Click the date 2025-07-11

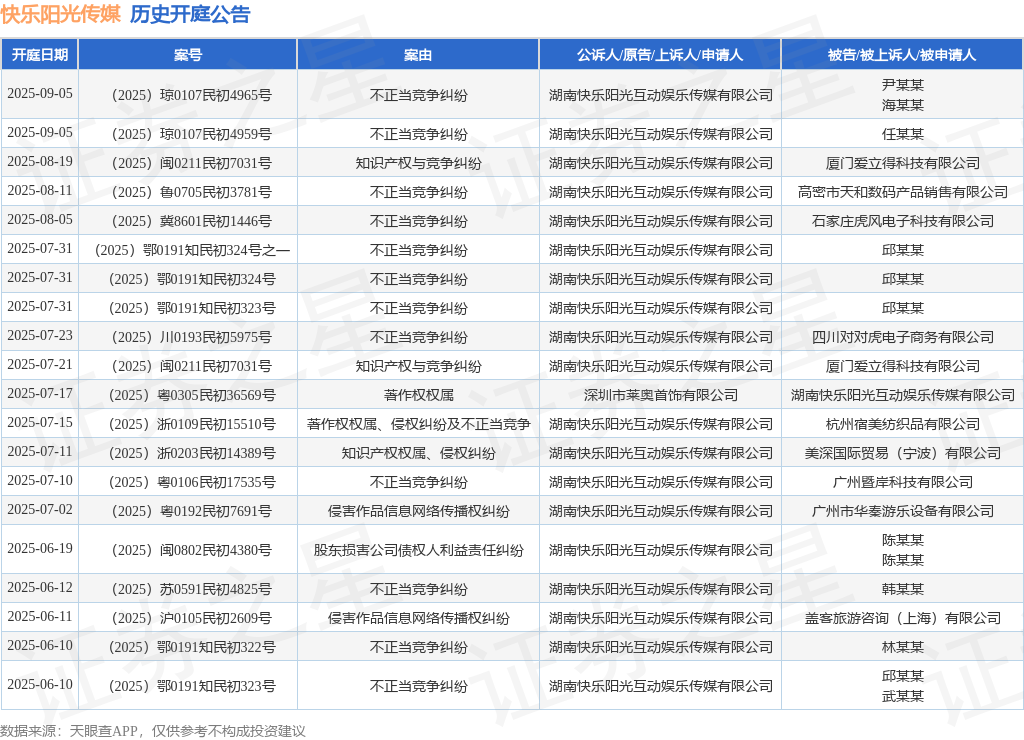[x=40, y=451]
